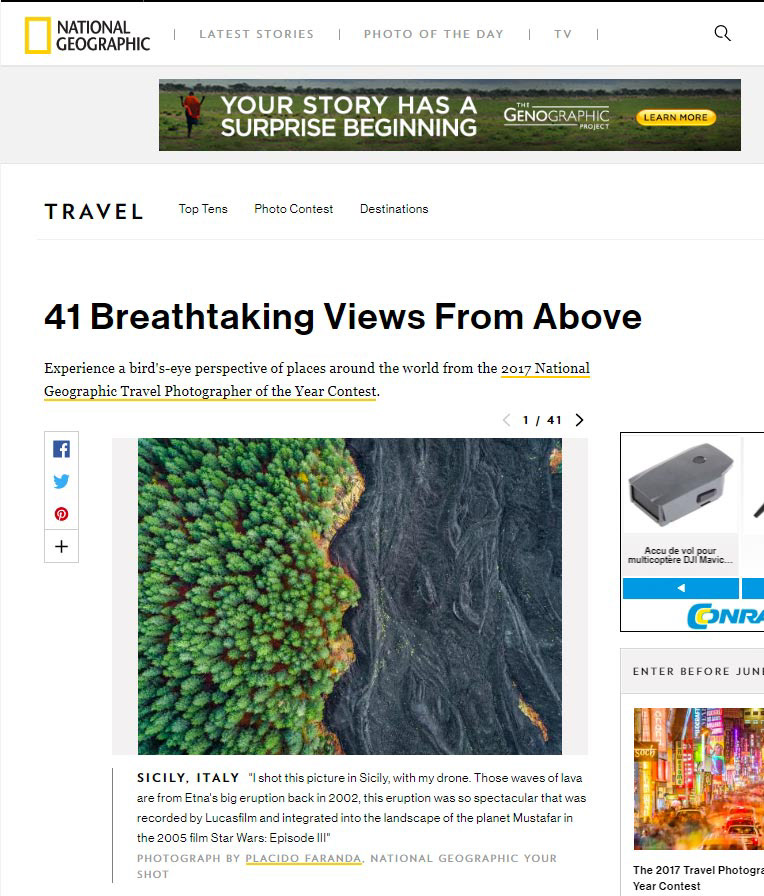The height and width of the screenshot is (896, 764).
Task: Open the TV menu item
Action: click(x=563, y=34)
